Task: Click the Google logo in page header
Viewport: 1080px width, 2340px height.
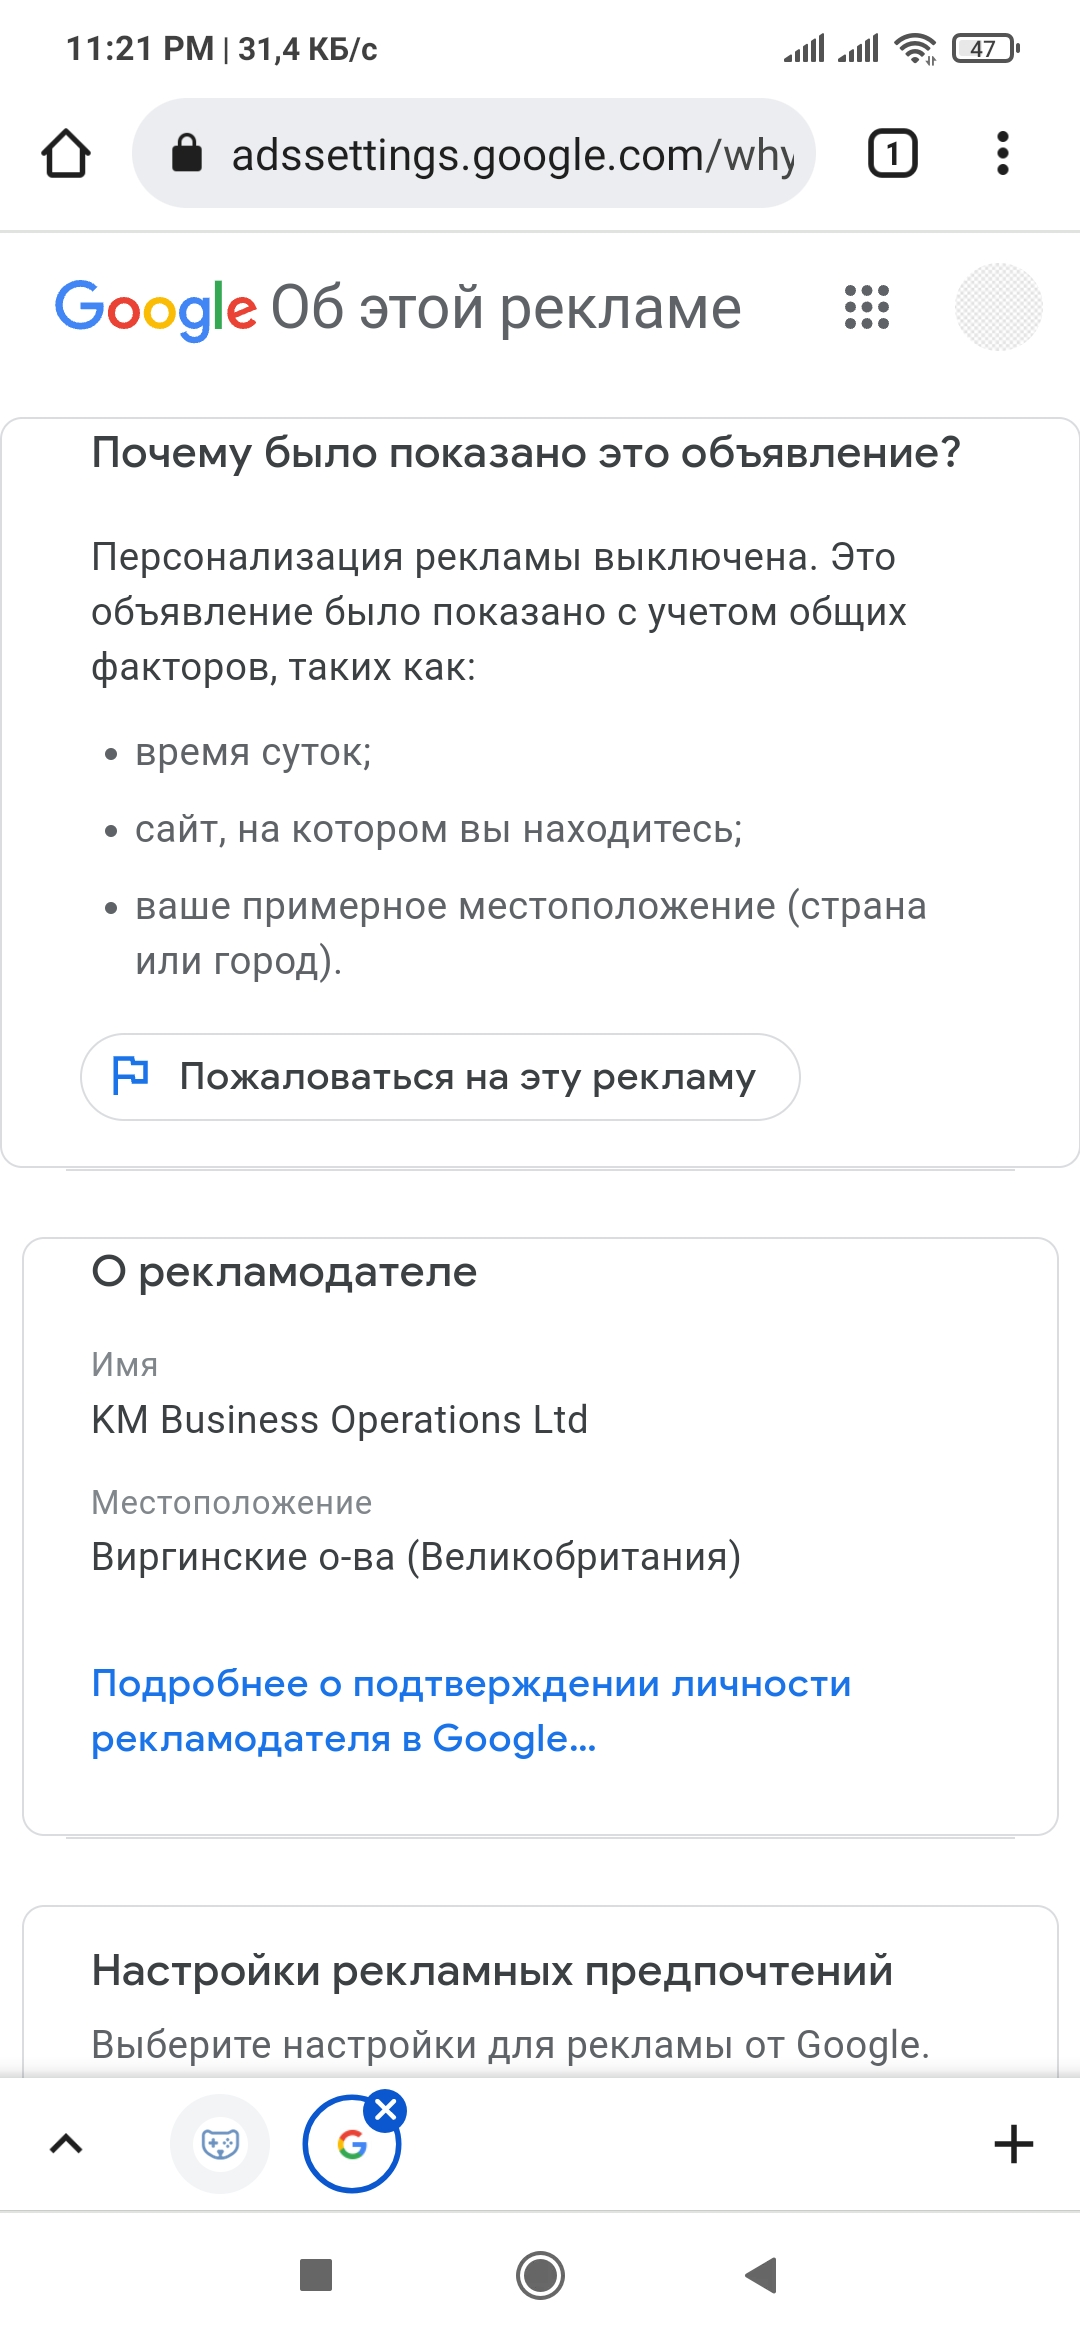Action: (x=156, y=309)
